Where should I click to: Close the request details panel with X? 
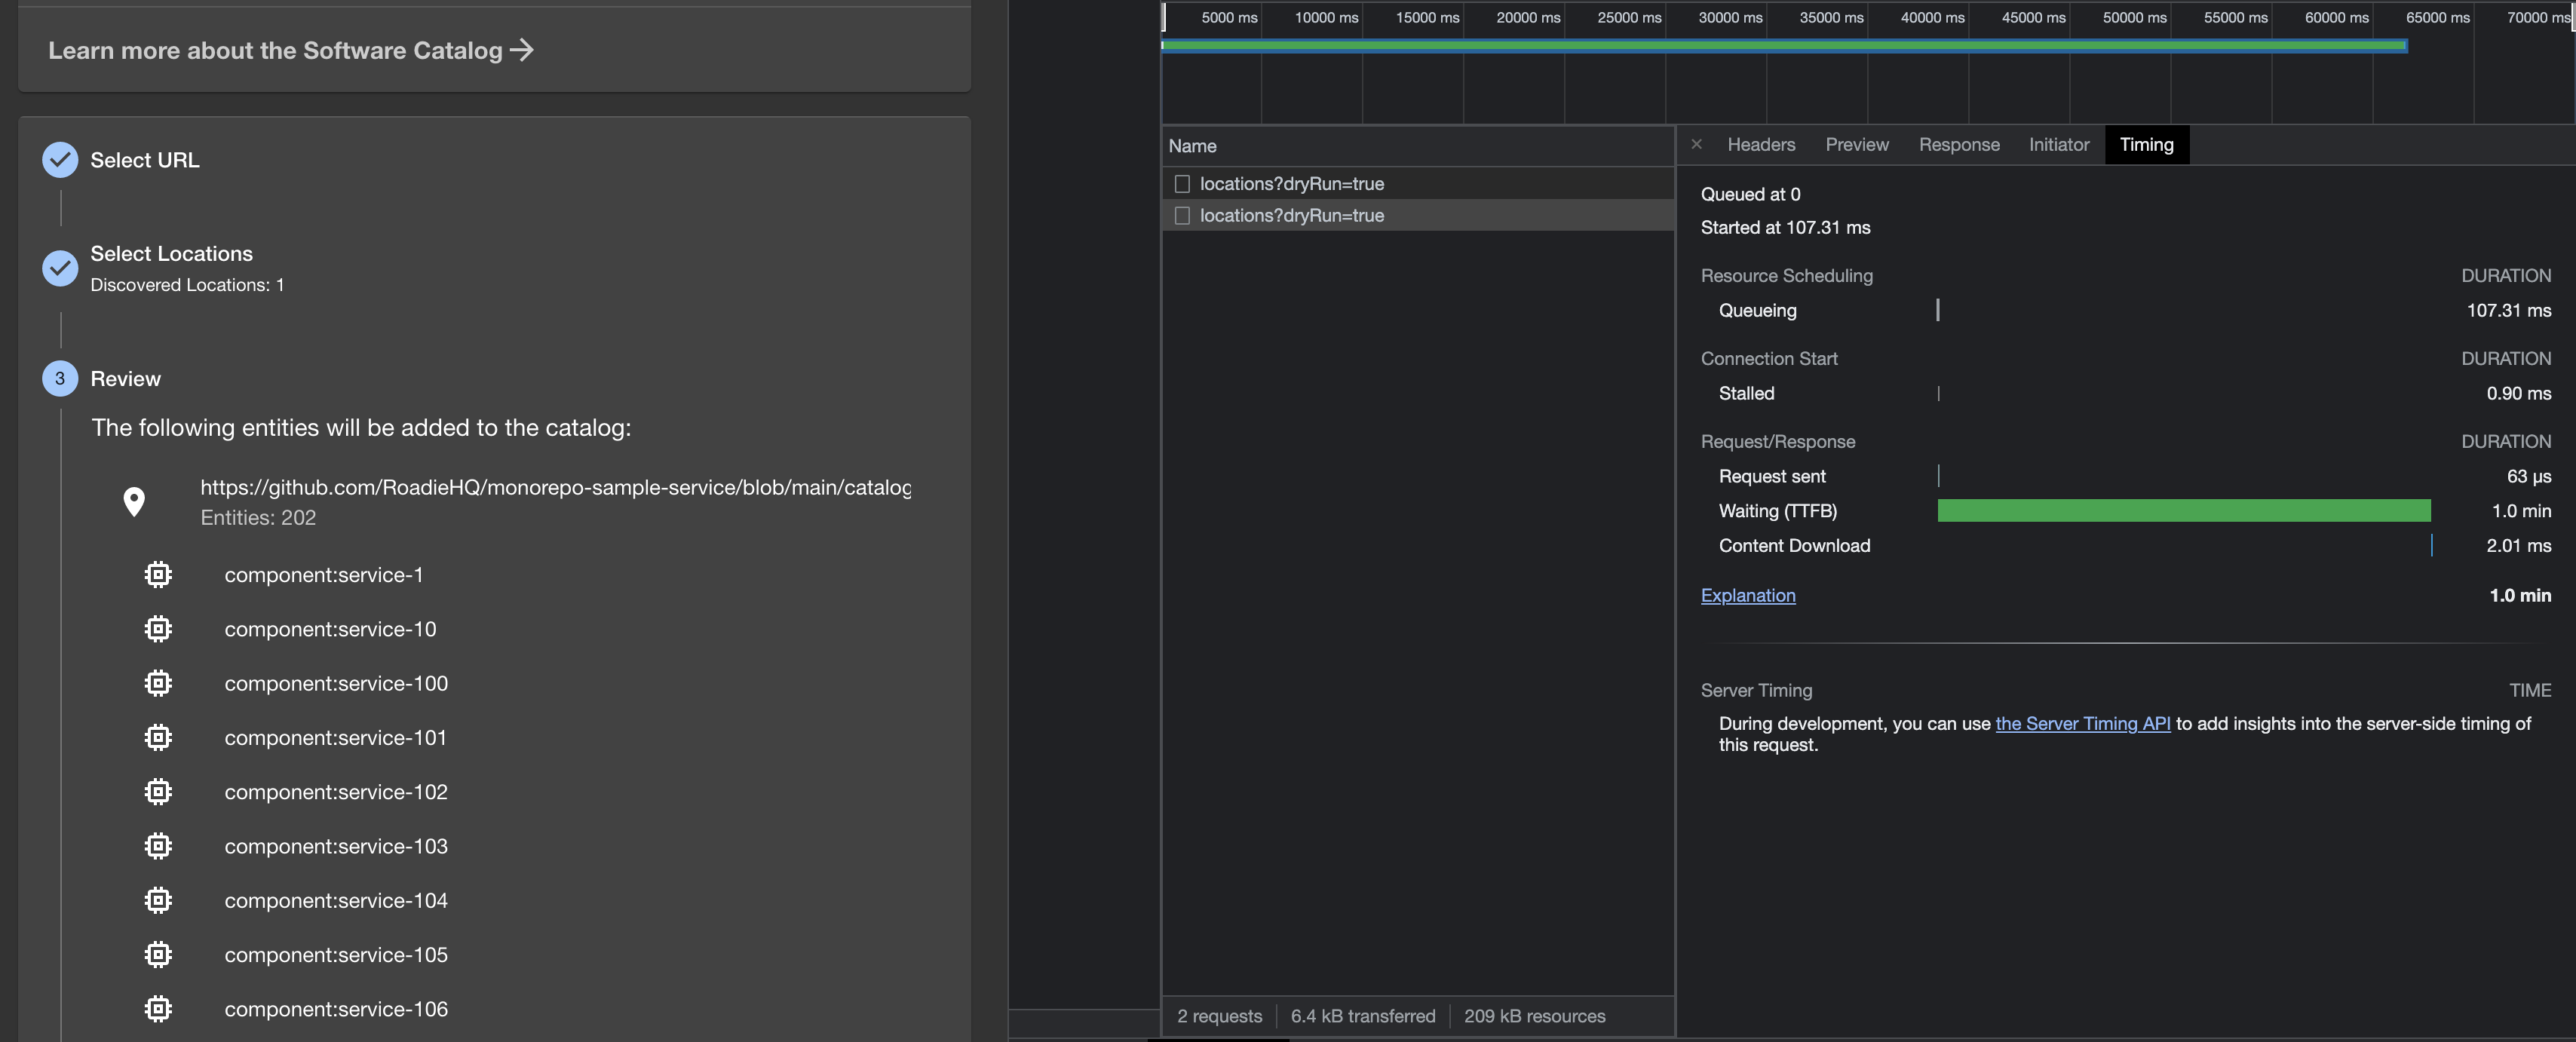1696,145
